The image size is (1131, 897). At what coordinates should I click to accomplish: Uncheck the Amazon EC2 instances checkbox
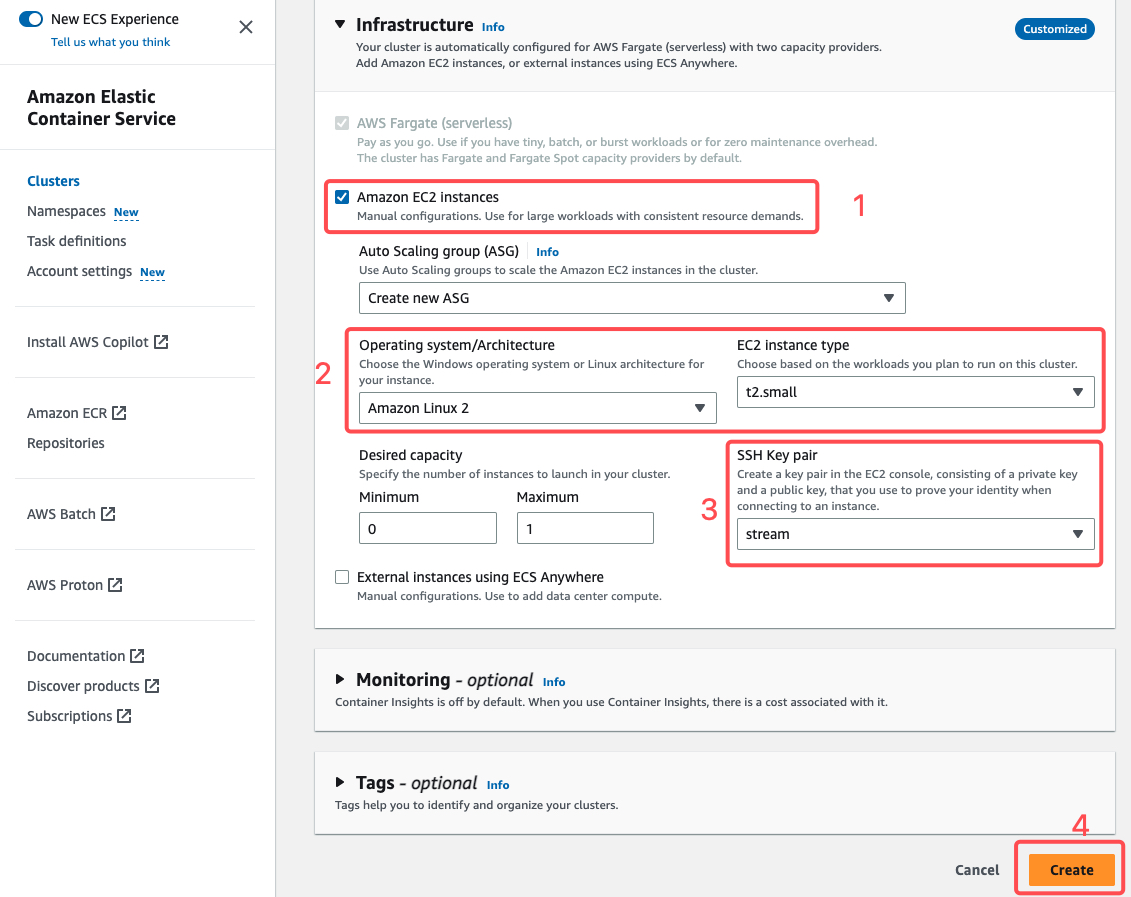(342, 197)
